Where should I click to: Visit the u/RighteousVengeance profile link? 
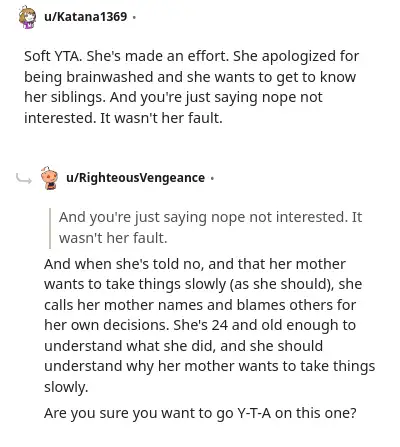pyautogui.click(x=136, y=178)
